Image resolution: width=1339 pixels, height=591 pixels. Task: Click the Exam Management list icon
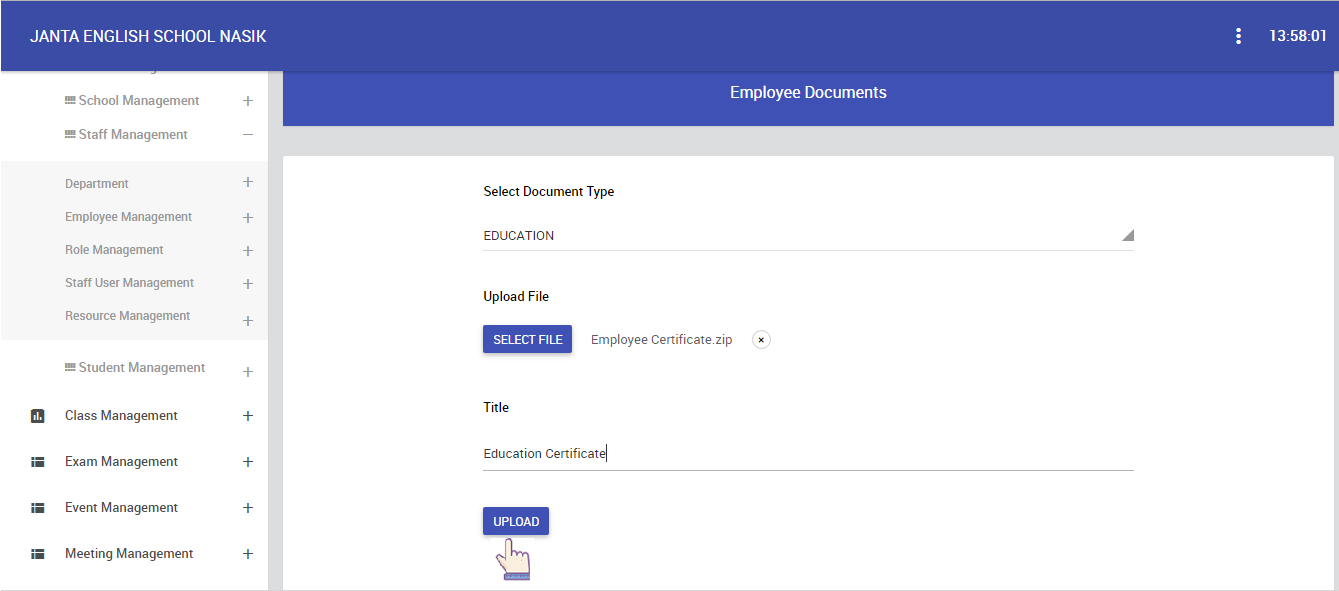tap(38, 462)
